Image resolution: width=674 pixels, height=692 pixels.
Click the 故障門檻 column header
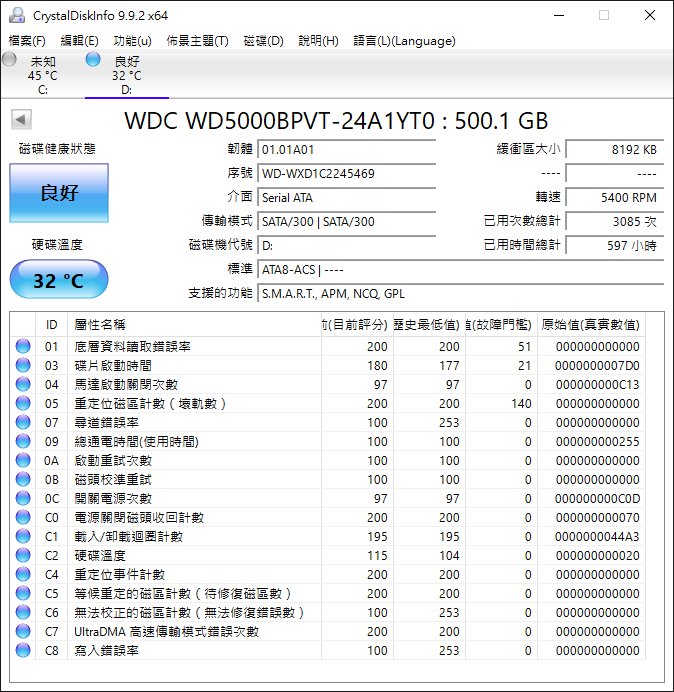501,325
